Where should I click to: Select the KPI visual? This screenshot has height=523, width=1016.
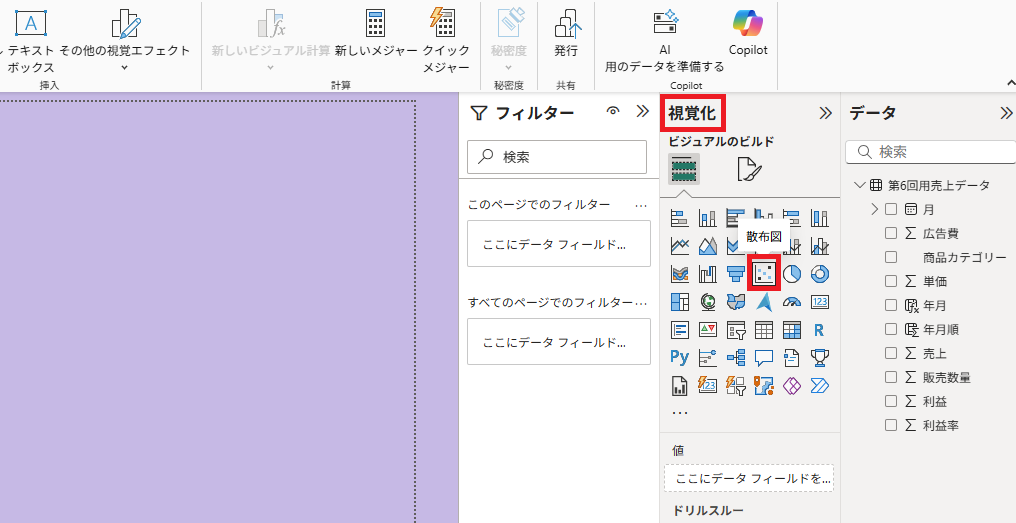[x=708, y=330]
